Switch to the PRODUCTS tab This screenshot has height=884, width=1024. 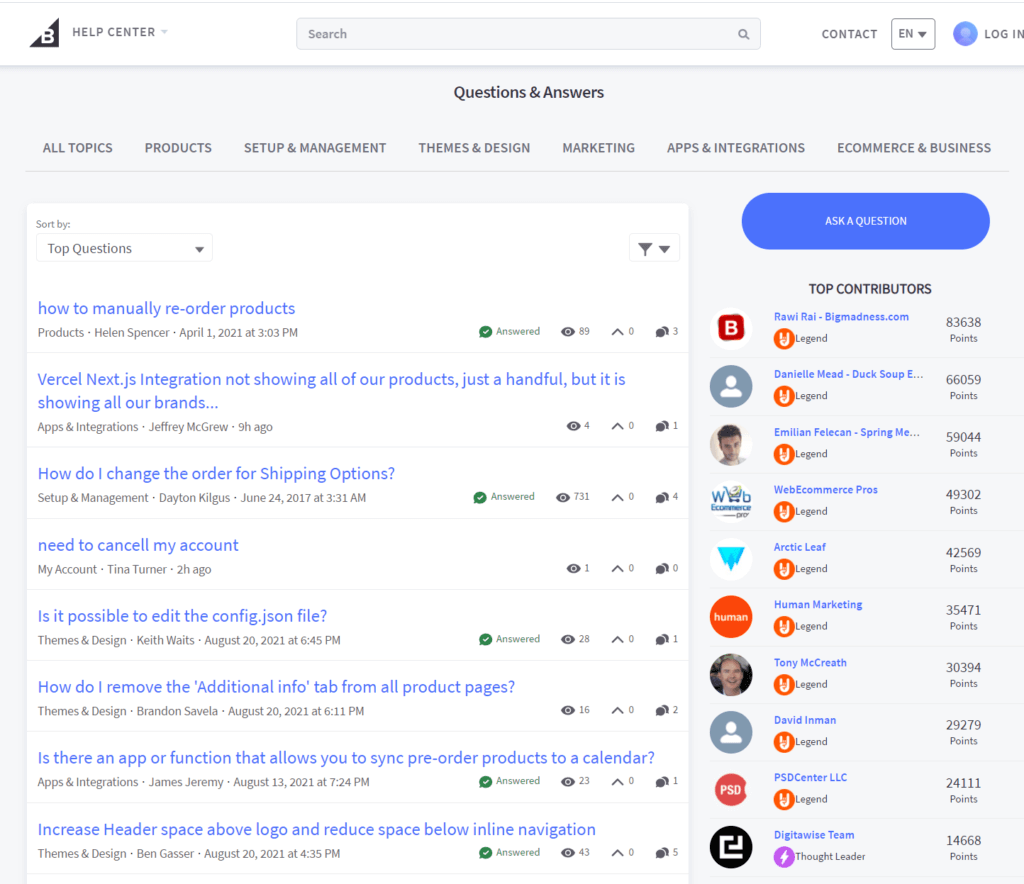coord(178,148)
